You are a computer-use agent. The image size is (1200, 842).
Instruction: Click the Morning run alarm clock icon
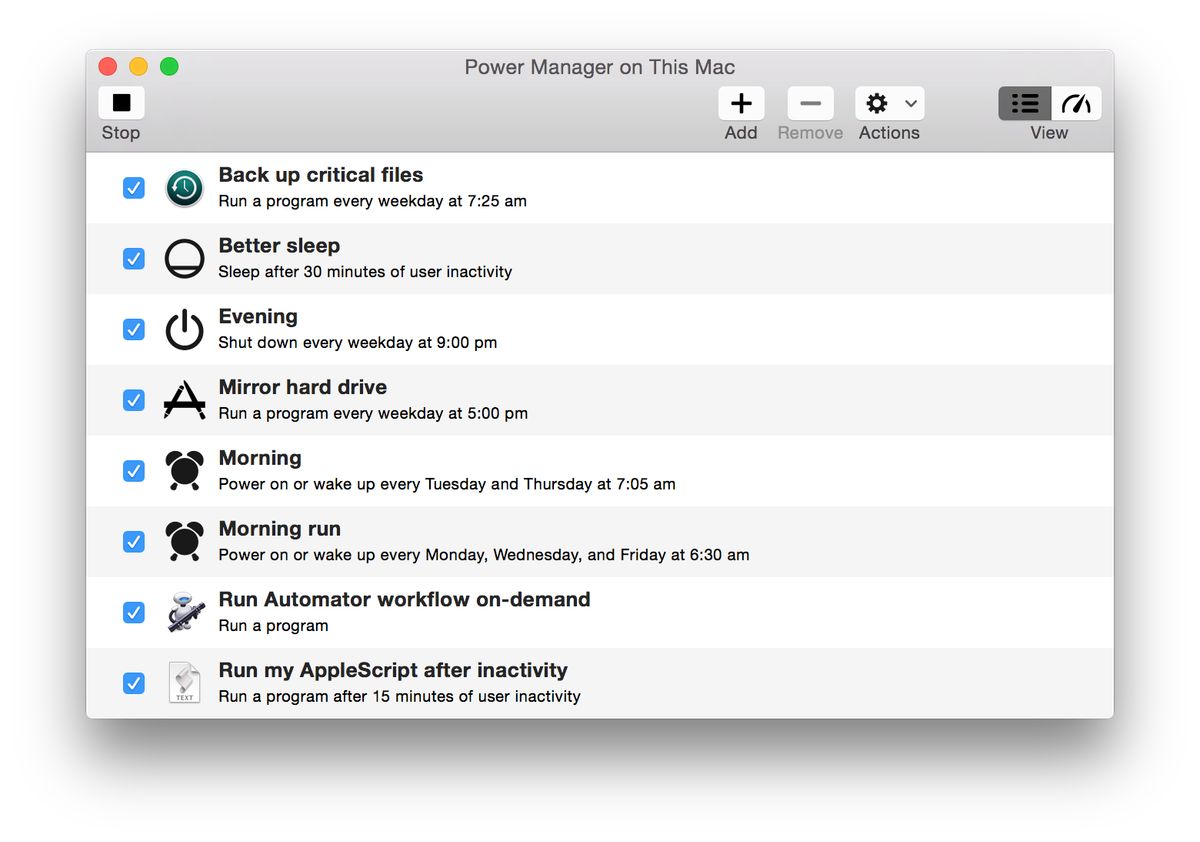click(x=184, y=541)
